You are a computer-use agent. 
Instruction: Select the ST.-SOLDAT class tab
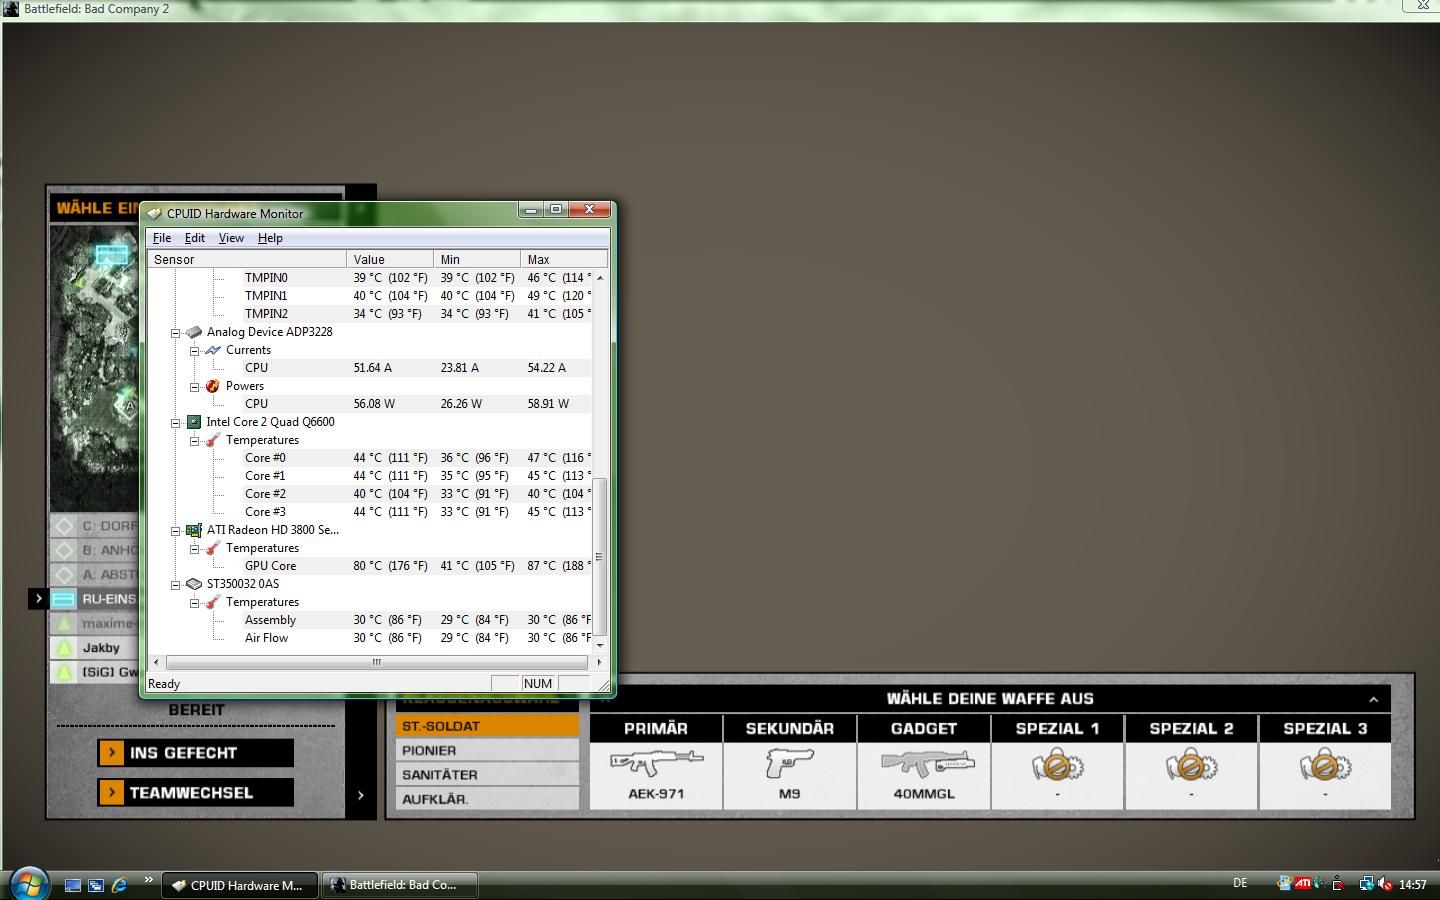pyautogui.click(x=487, y=726)
